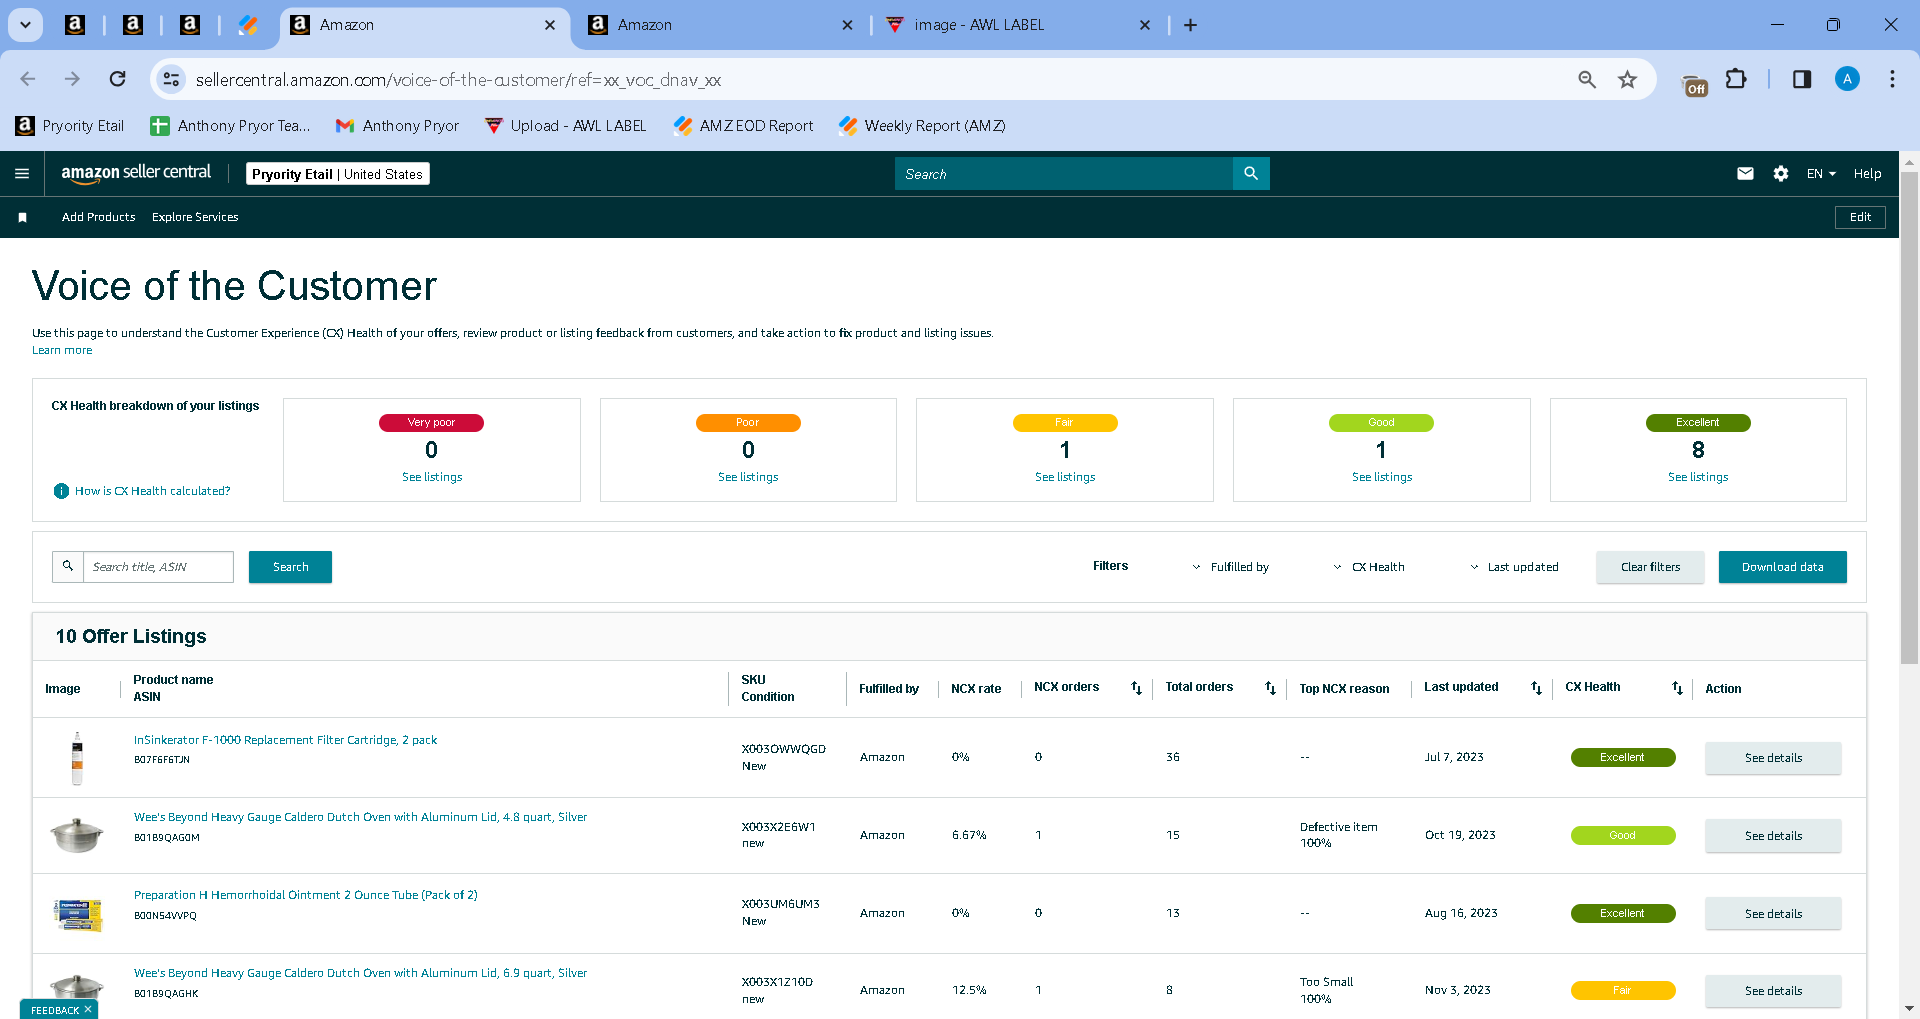Click the bookmark flag icon beside Add Products
The height and width of the screenshot is (1019, 1920).
pyautogui.click(x=22, y=217)
